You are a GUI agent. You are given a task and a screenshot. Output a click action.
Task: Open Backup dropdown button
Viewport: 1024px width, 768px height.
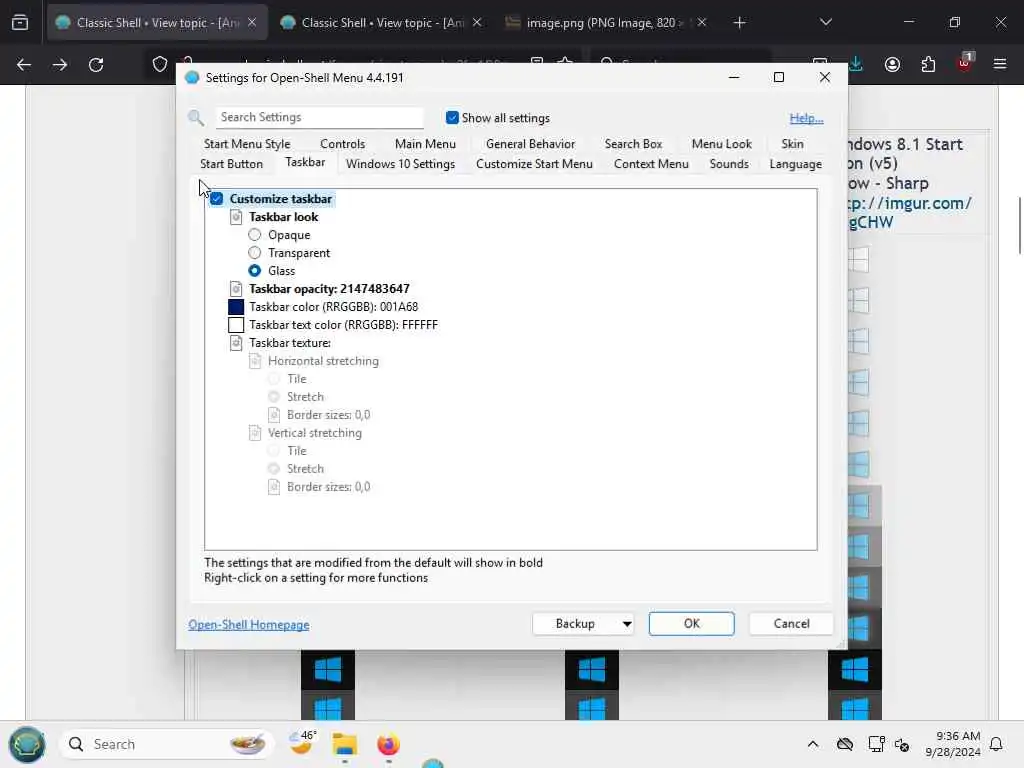[x=584, y=624]
